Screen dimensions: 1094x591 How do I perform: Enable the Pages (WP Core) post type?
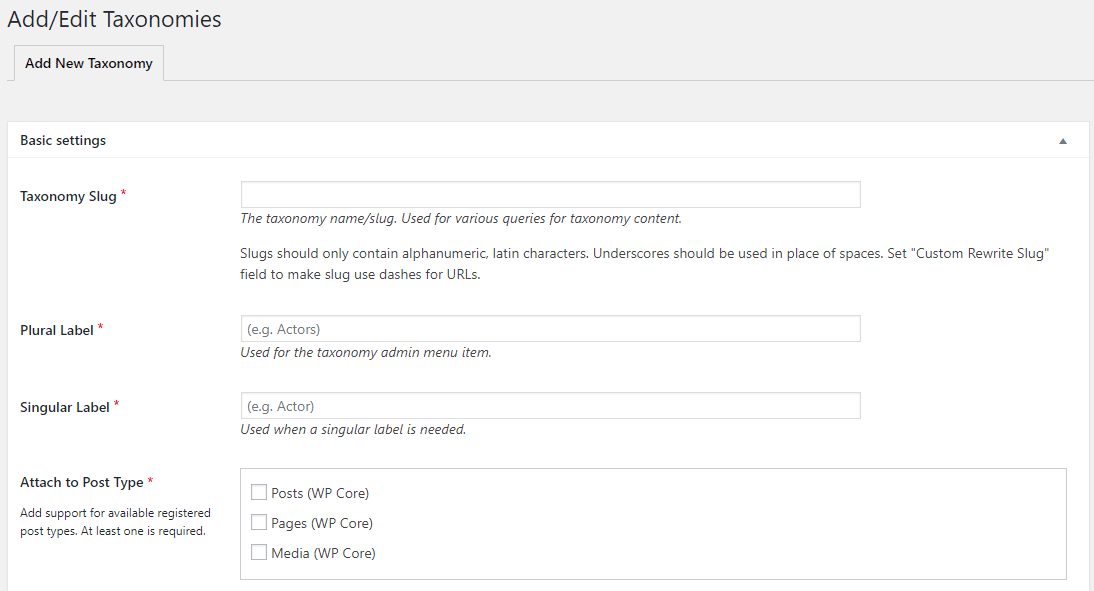pyautogui.click(x=259, y=522)
